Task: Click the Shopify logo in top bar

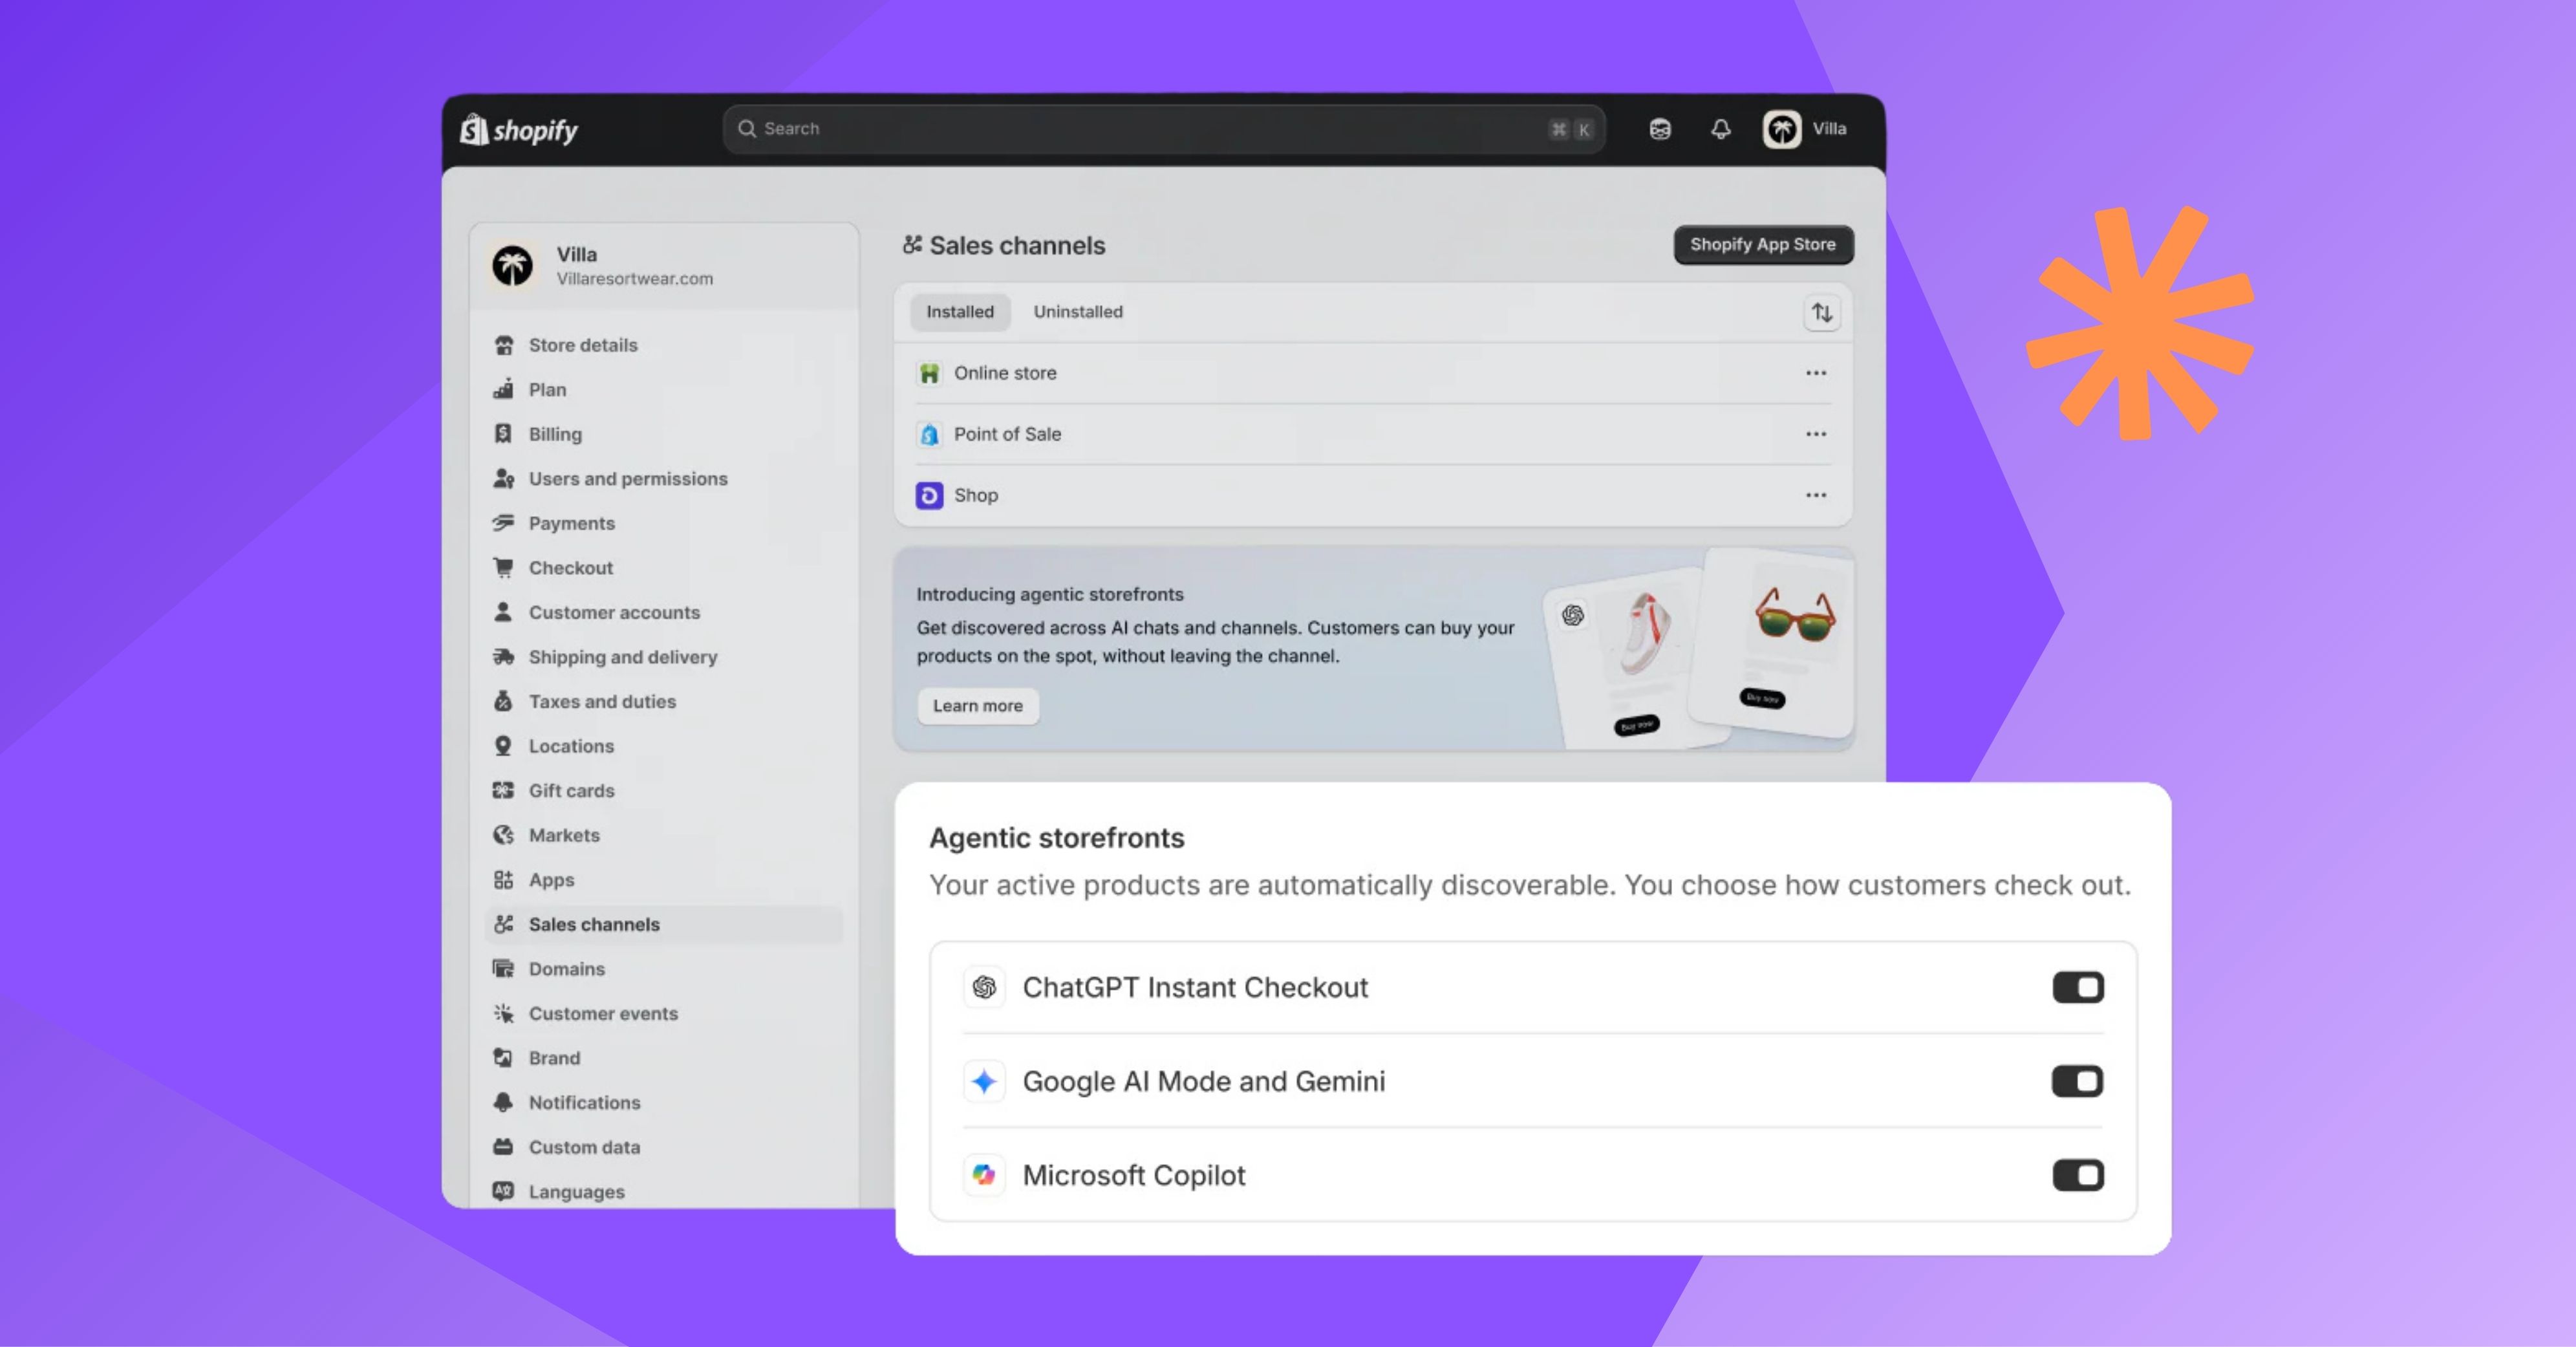Action: pyautogui.click(x=519, y=130)
